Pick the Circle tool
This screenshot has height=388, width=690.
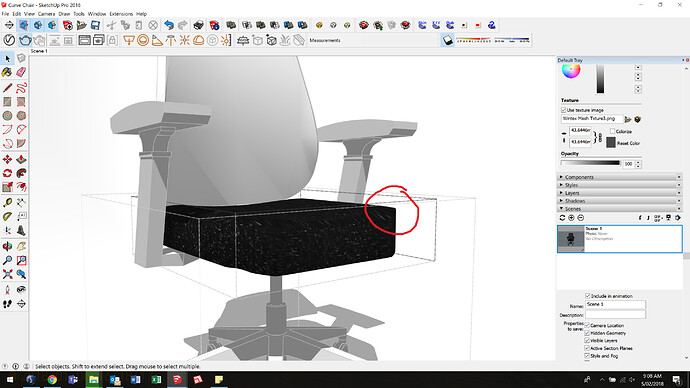[7, 115]
